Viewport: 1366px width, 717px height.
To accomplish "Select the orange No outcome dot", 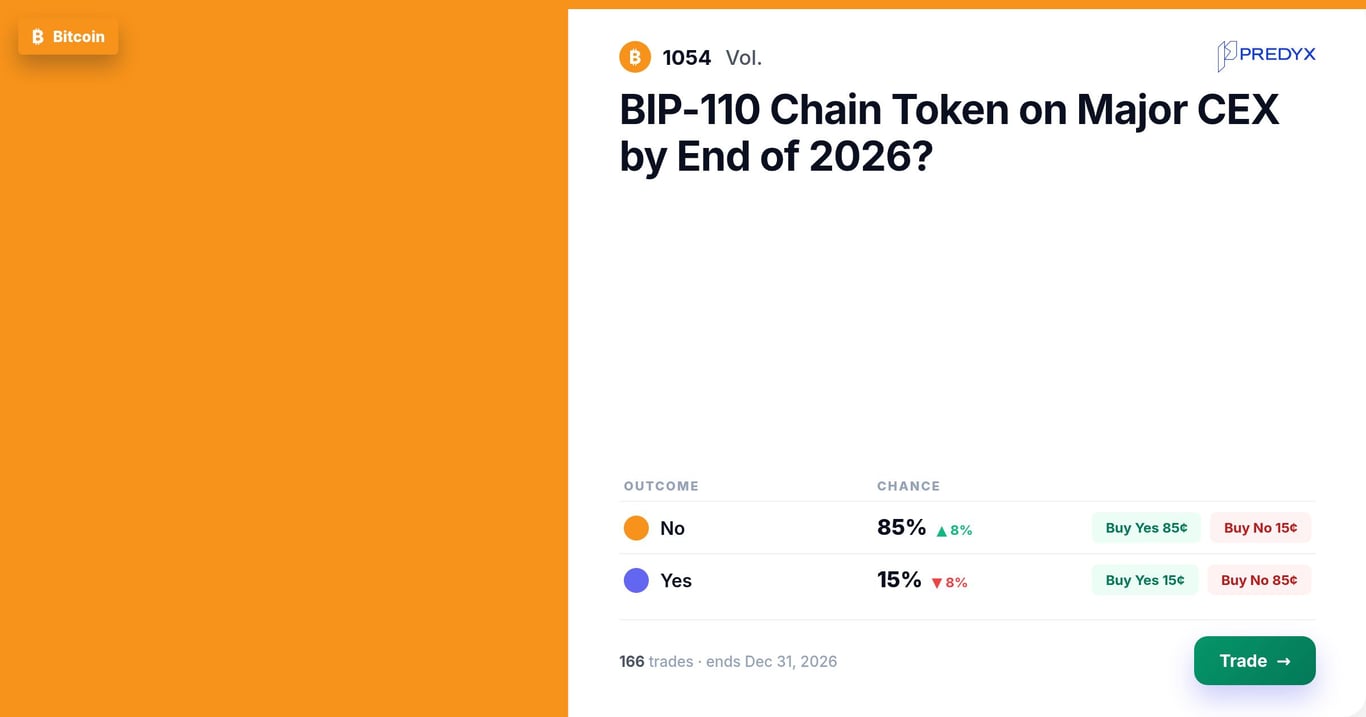I will click(x=636, y=528).
